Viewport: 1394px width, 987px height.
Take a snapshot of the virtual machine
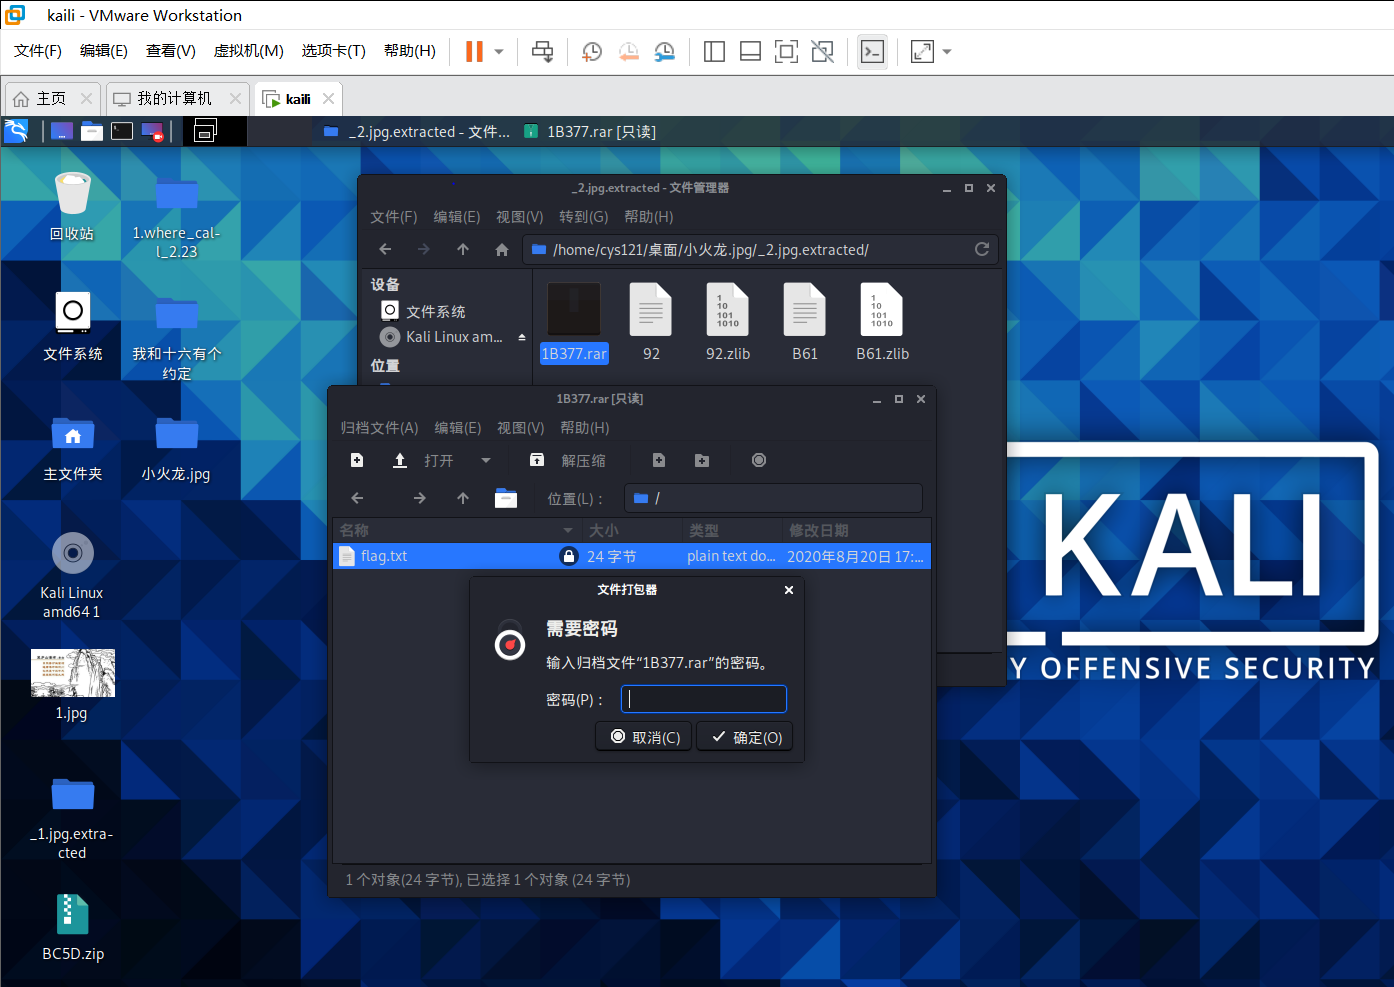(x=592, y=51)
